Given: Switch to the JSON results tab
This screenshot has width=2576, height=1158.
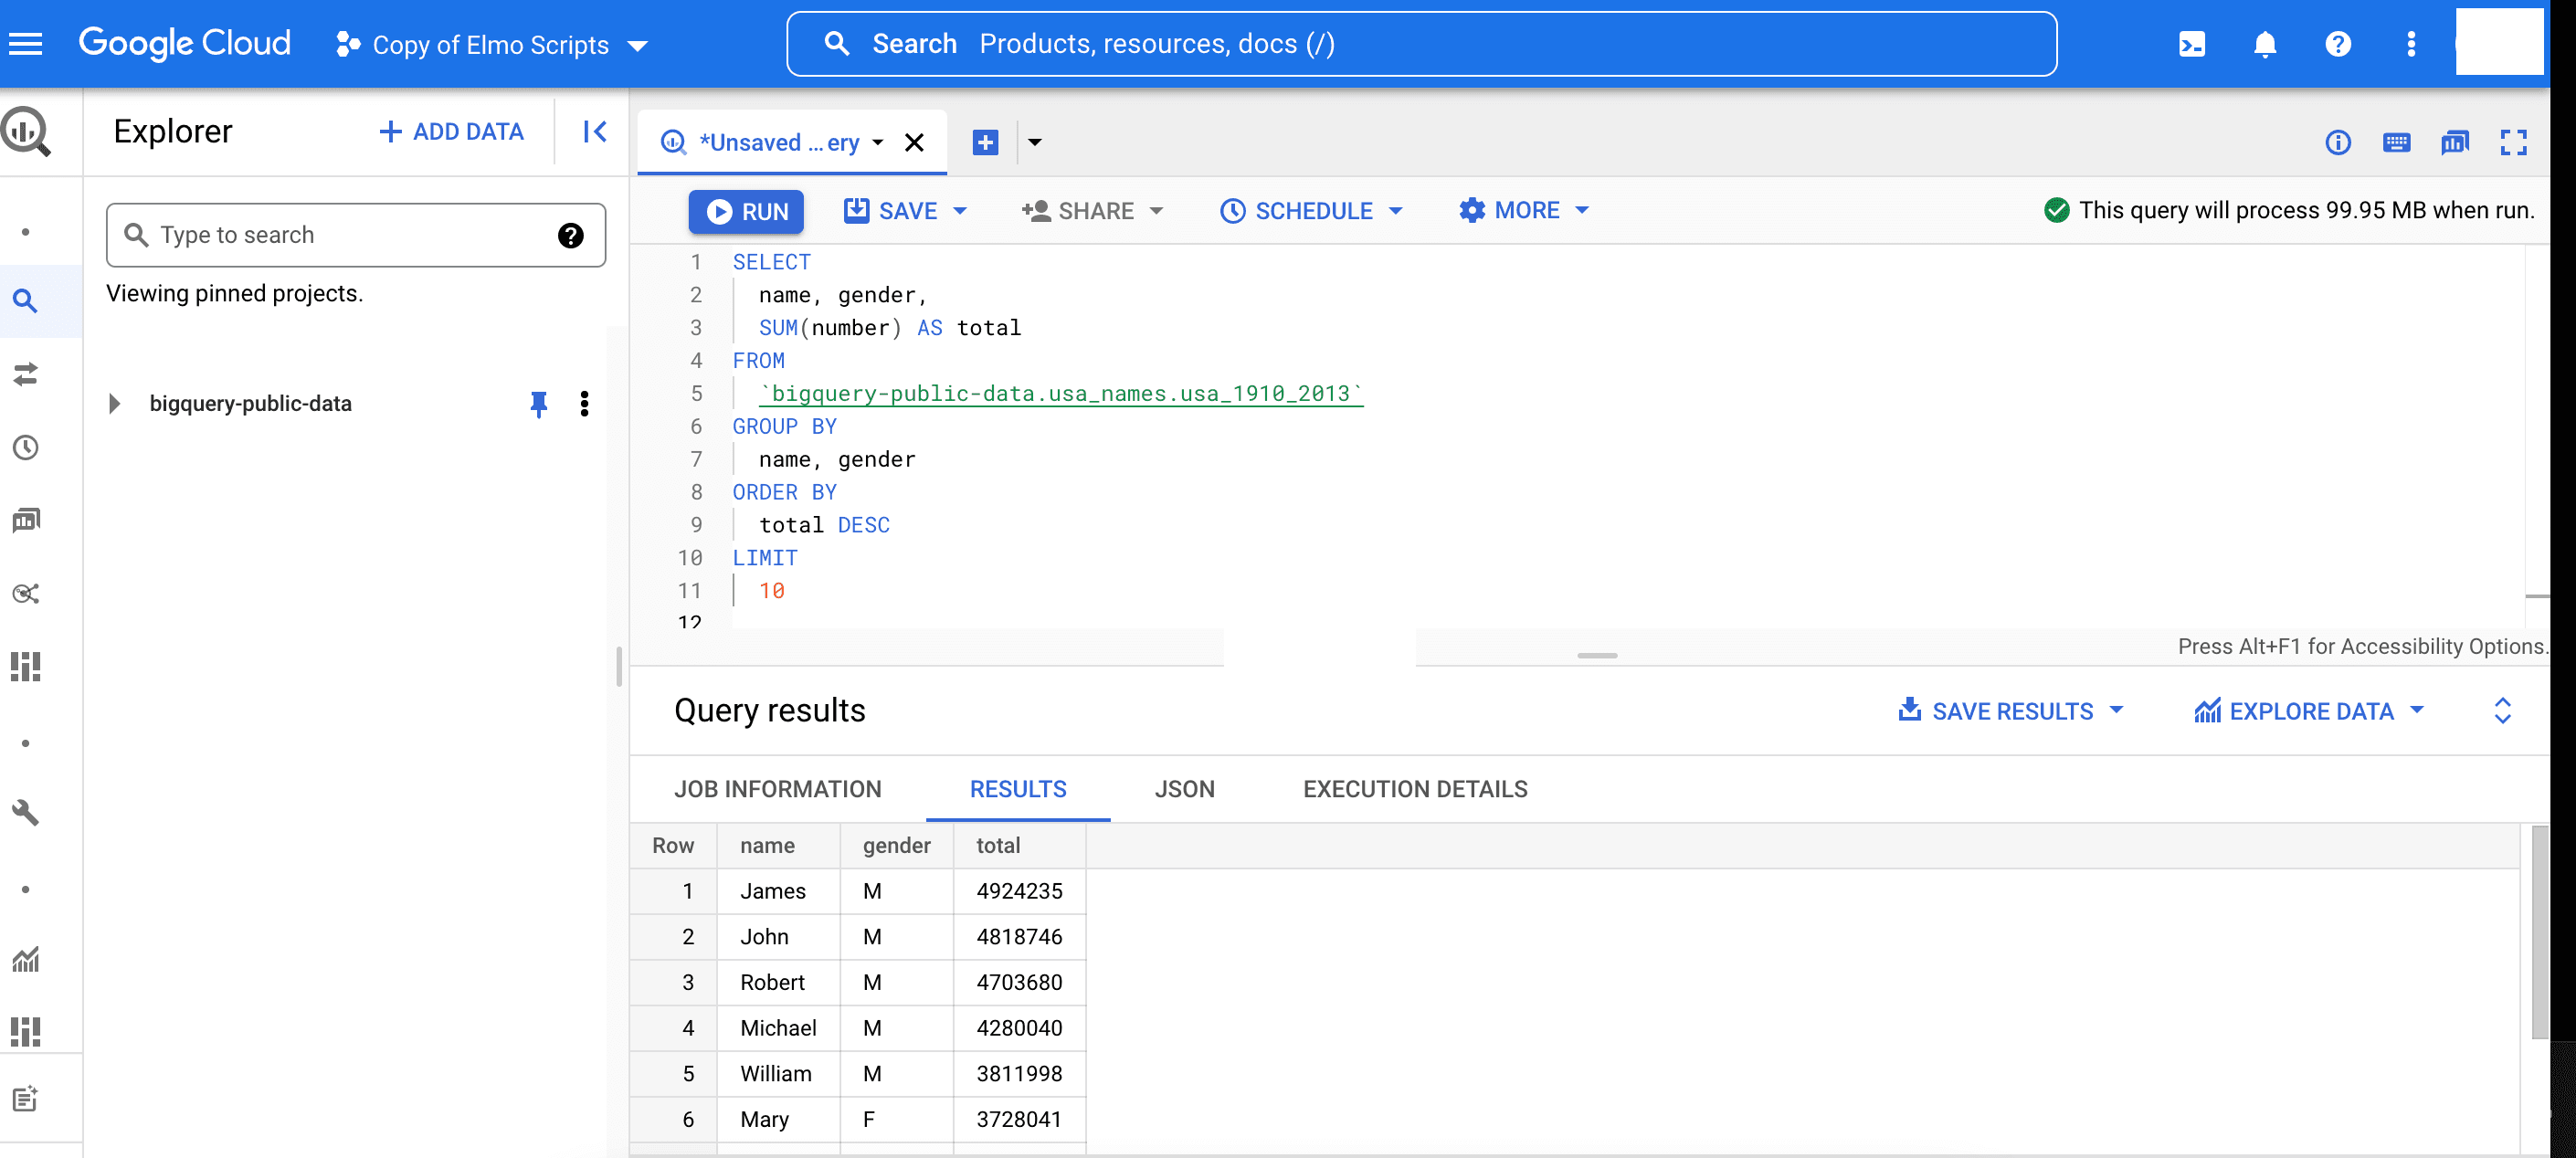Looking at the screenshot, I should 1184,789.
